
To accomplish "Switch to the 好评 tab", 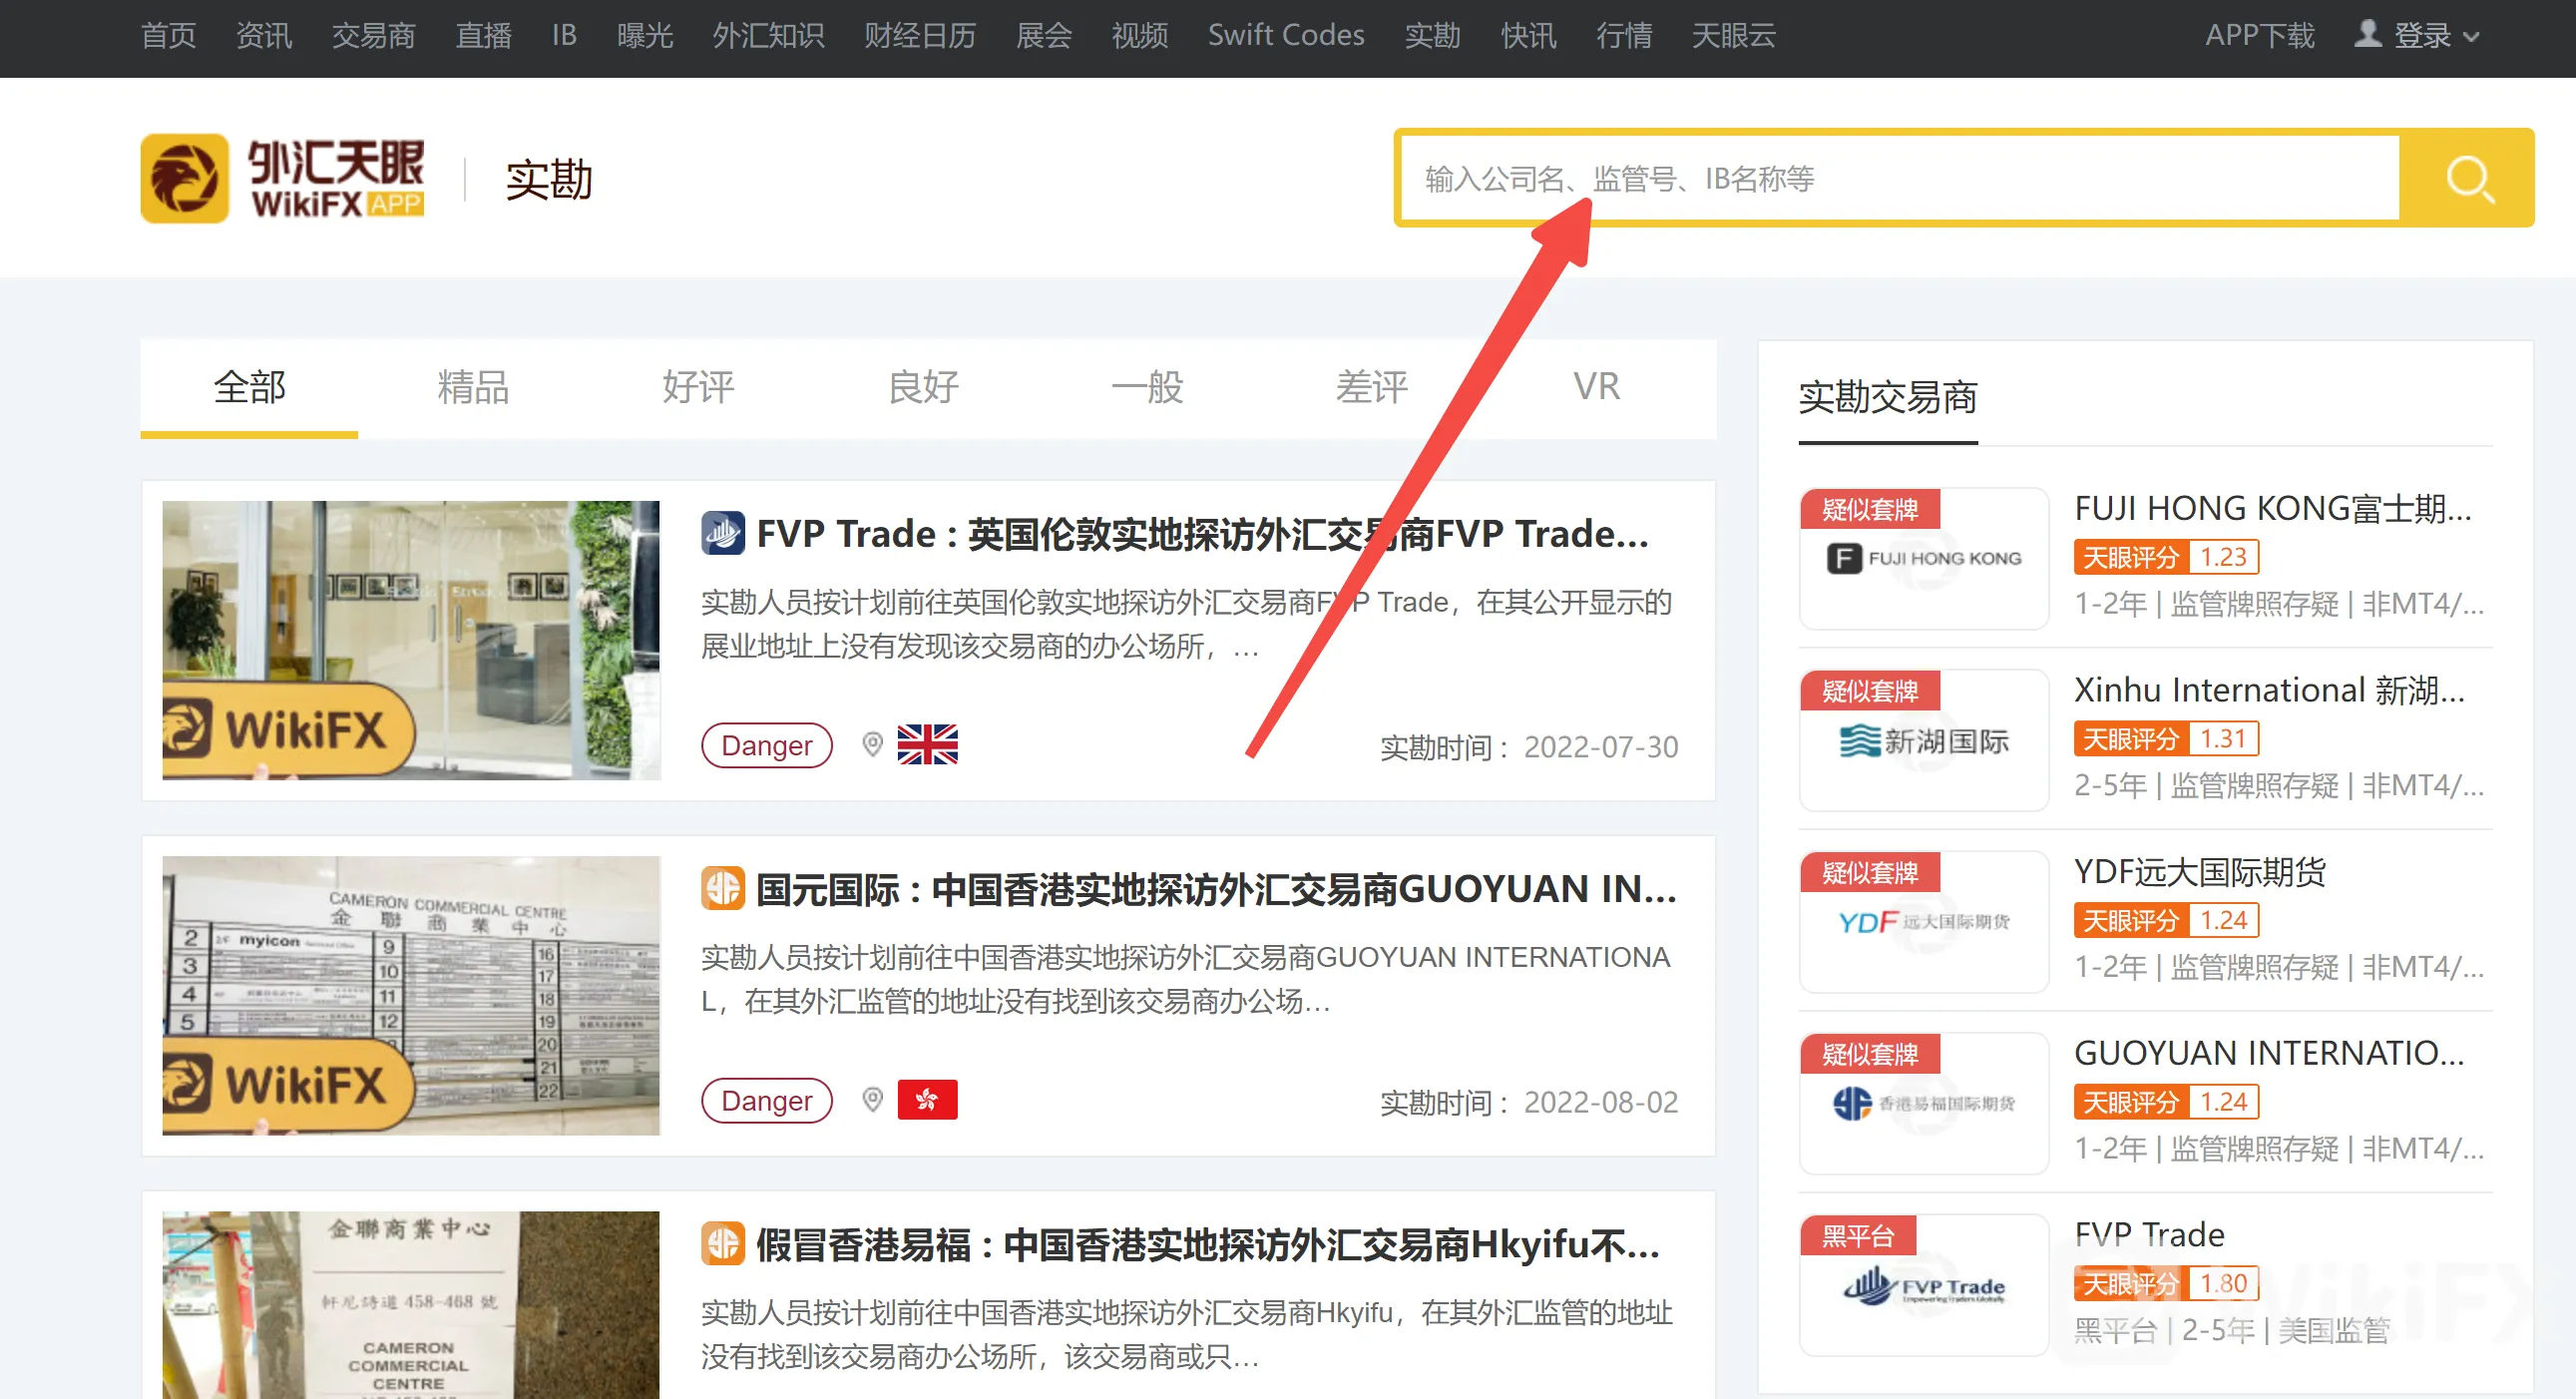I will (x=698, y=386).
